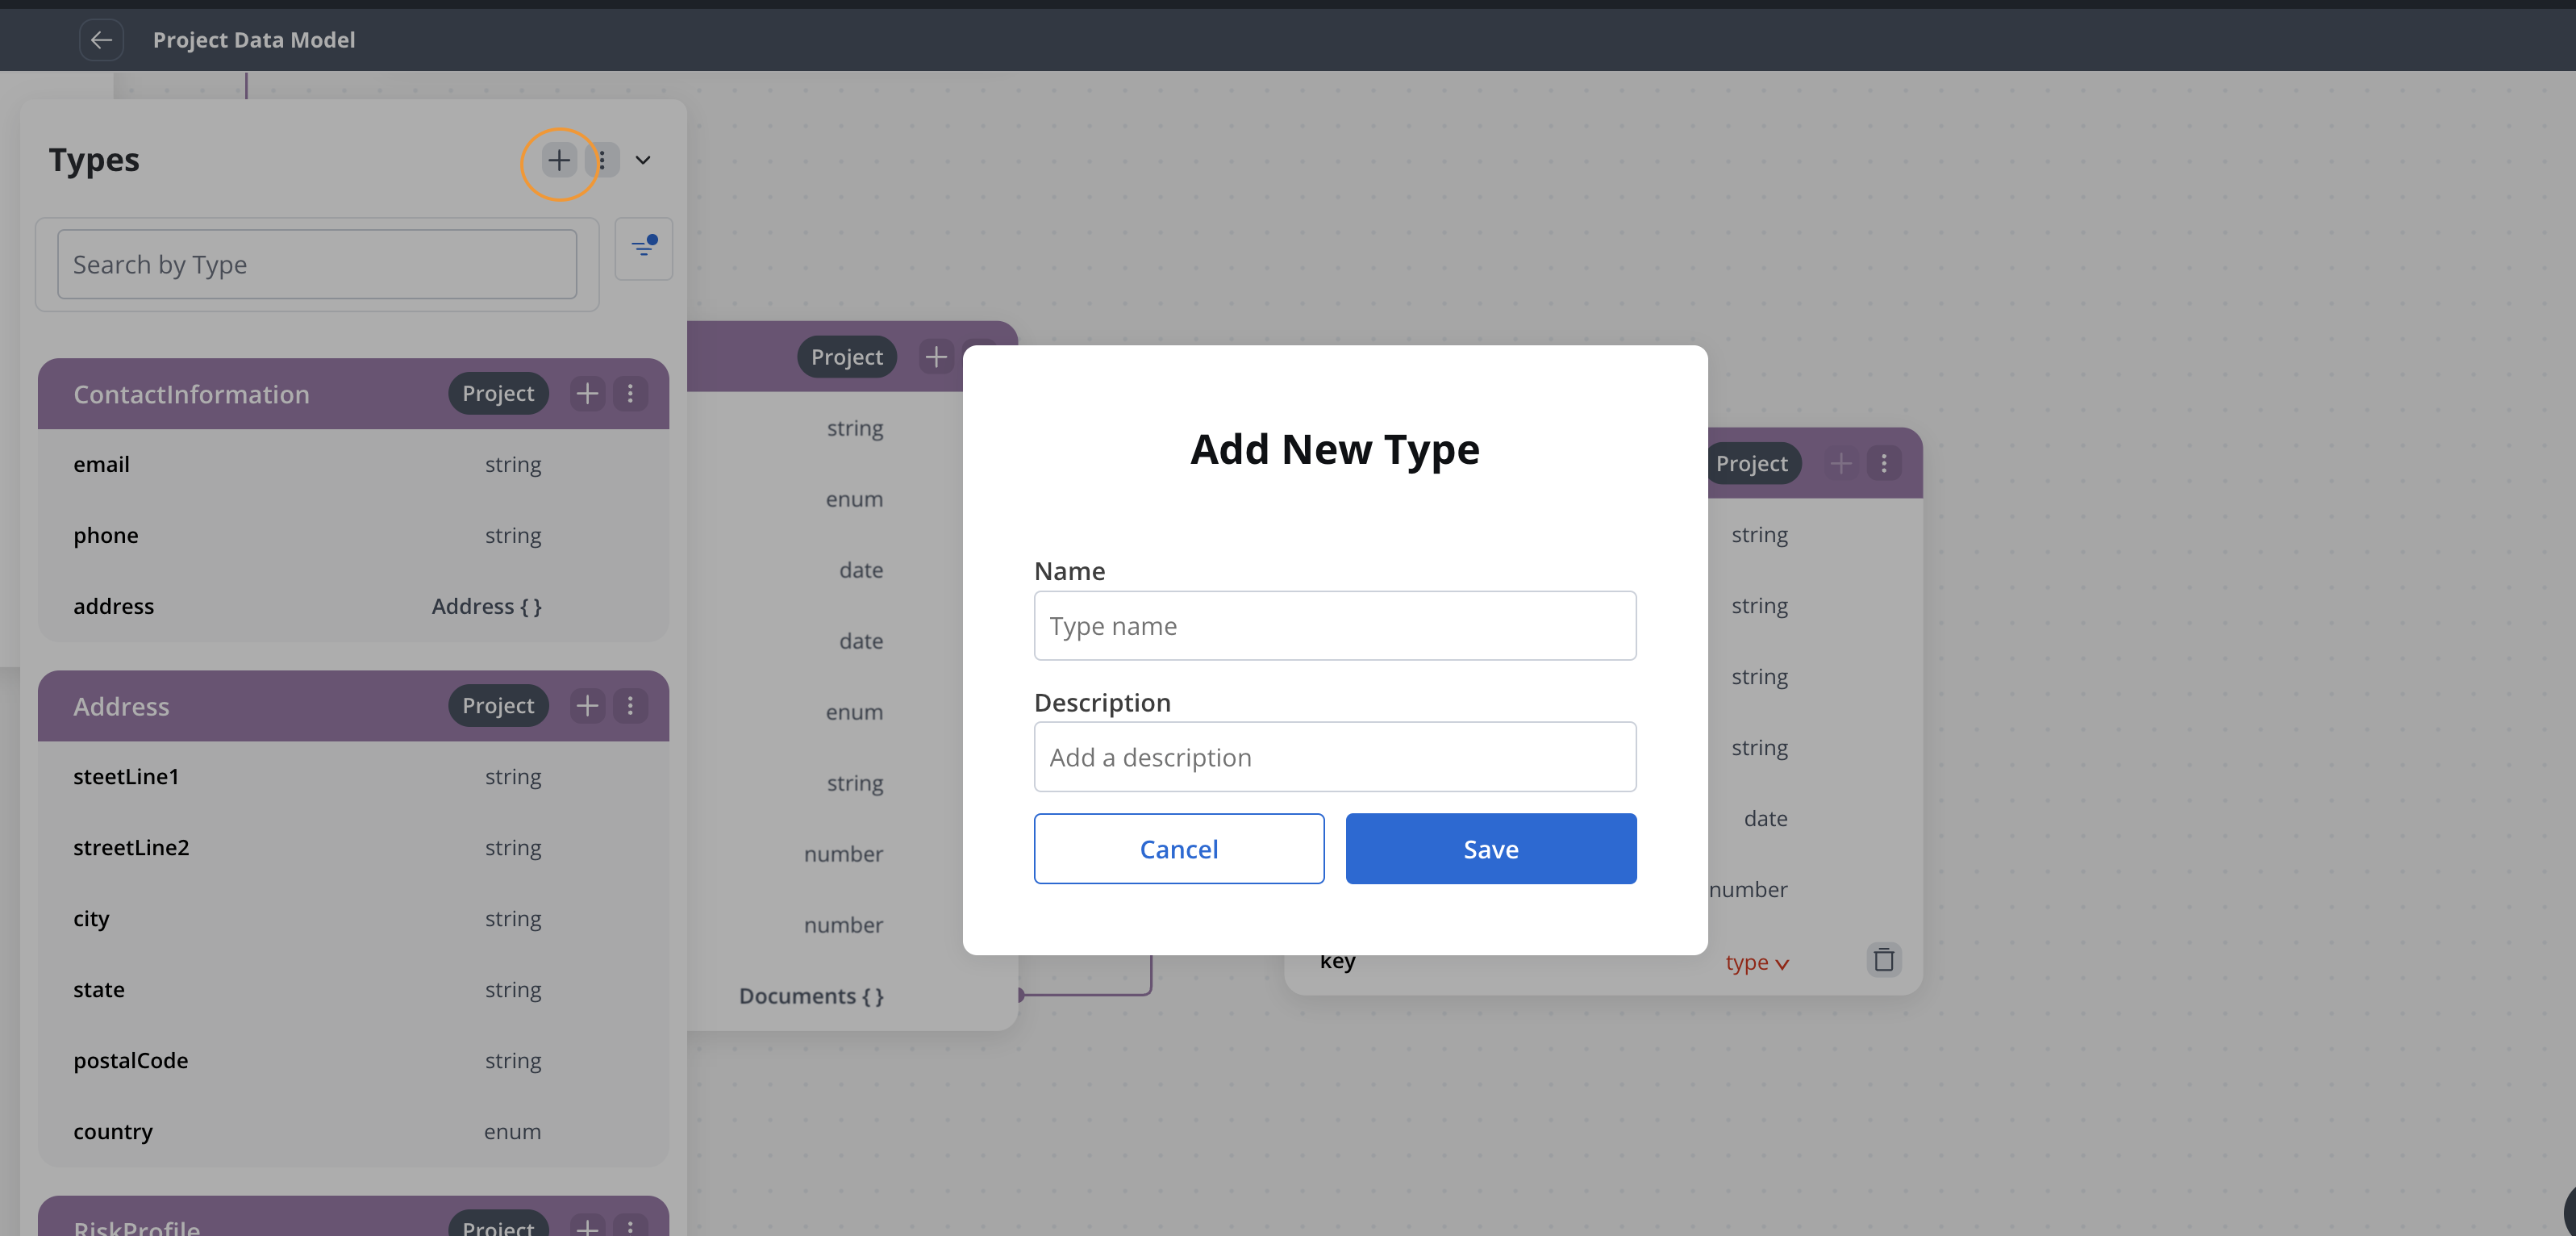Screen dimensions: 2576x1236
Task: Click Project badge on right canvas card
Action: pyautogui.click(x=1755, y=463)
